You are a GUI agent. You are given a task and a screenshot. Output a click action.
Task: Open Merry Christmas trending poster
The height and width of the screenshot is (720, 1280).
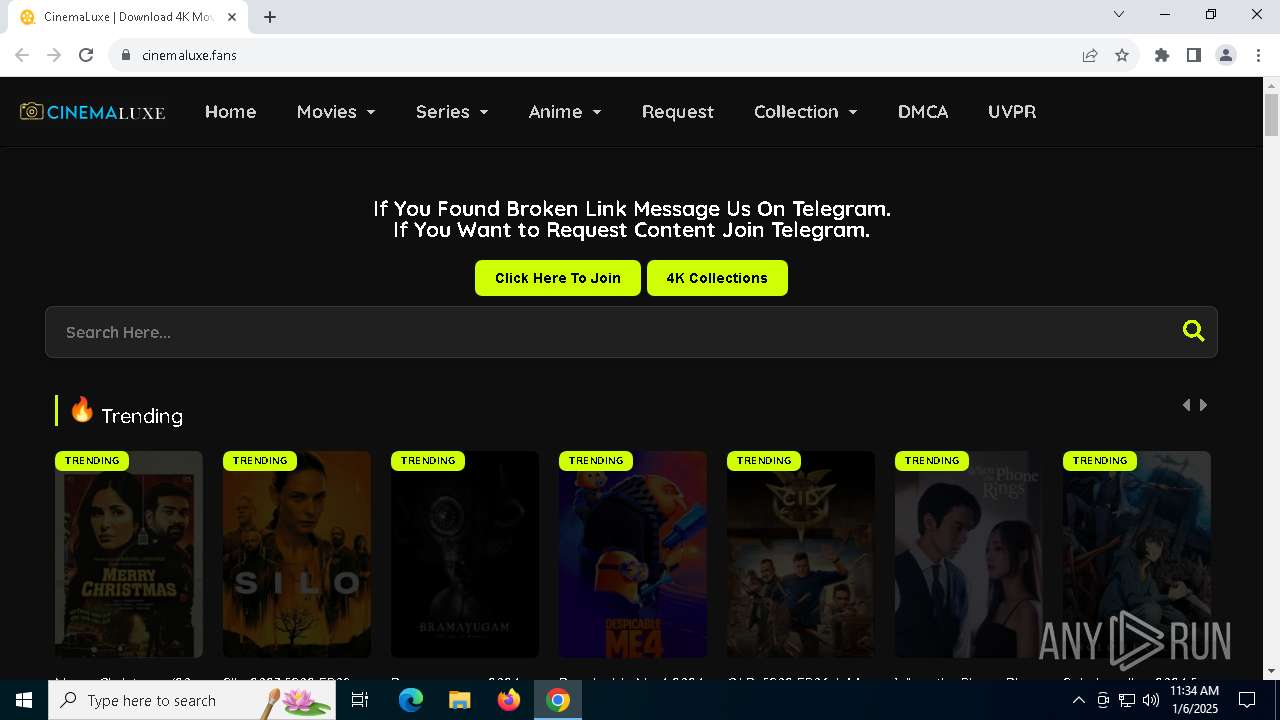(129, 554)
